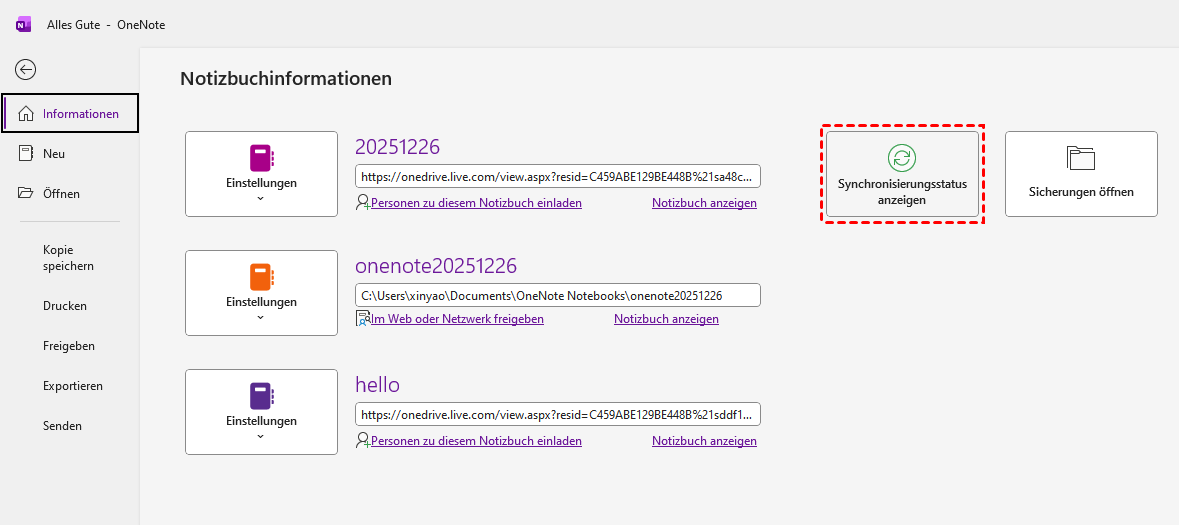The image size is (1179, 525).
Task: Open the sync status view icon
Action: point(902,157)
